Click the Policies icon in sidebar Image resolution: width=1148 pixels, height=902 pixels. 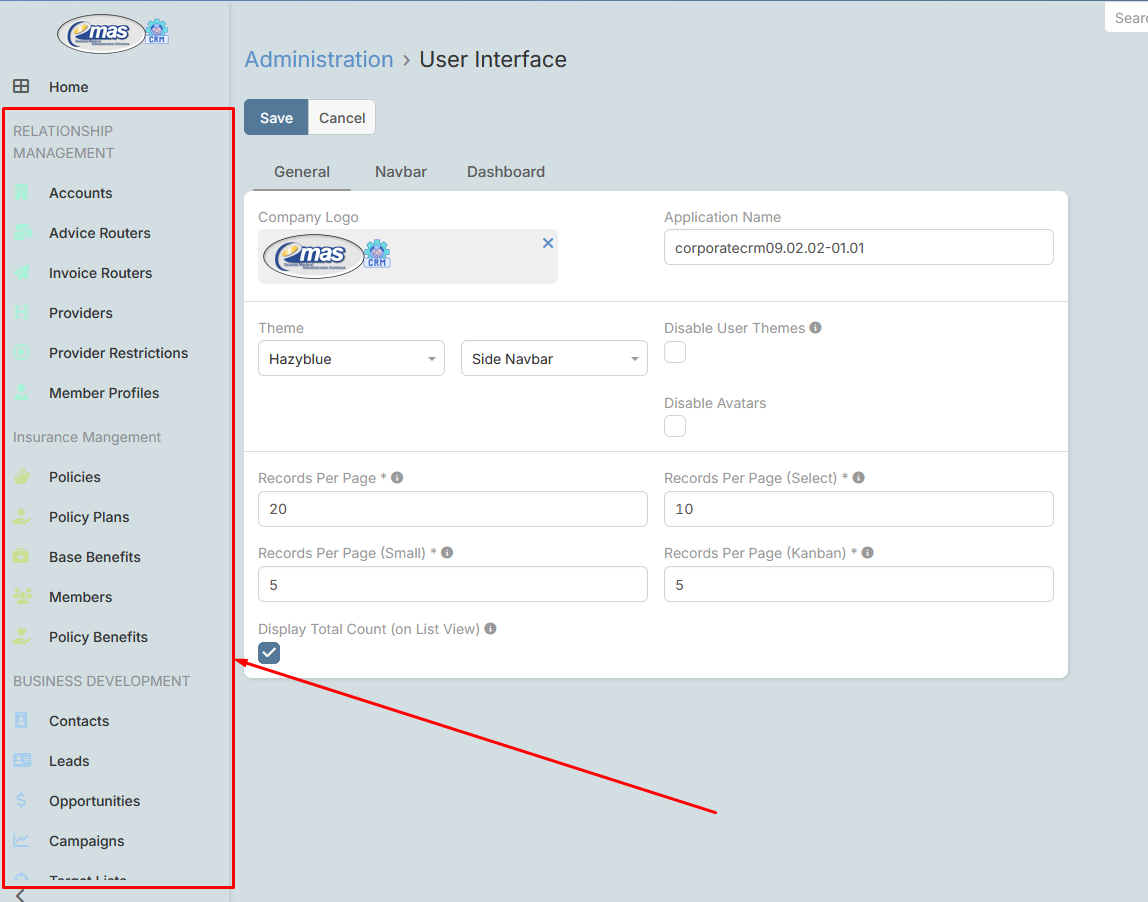pos(22,477)
